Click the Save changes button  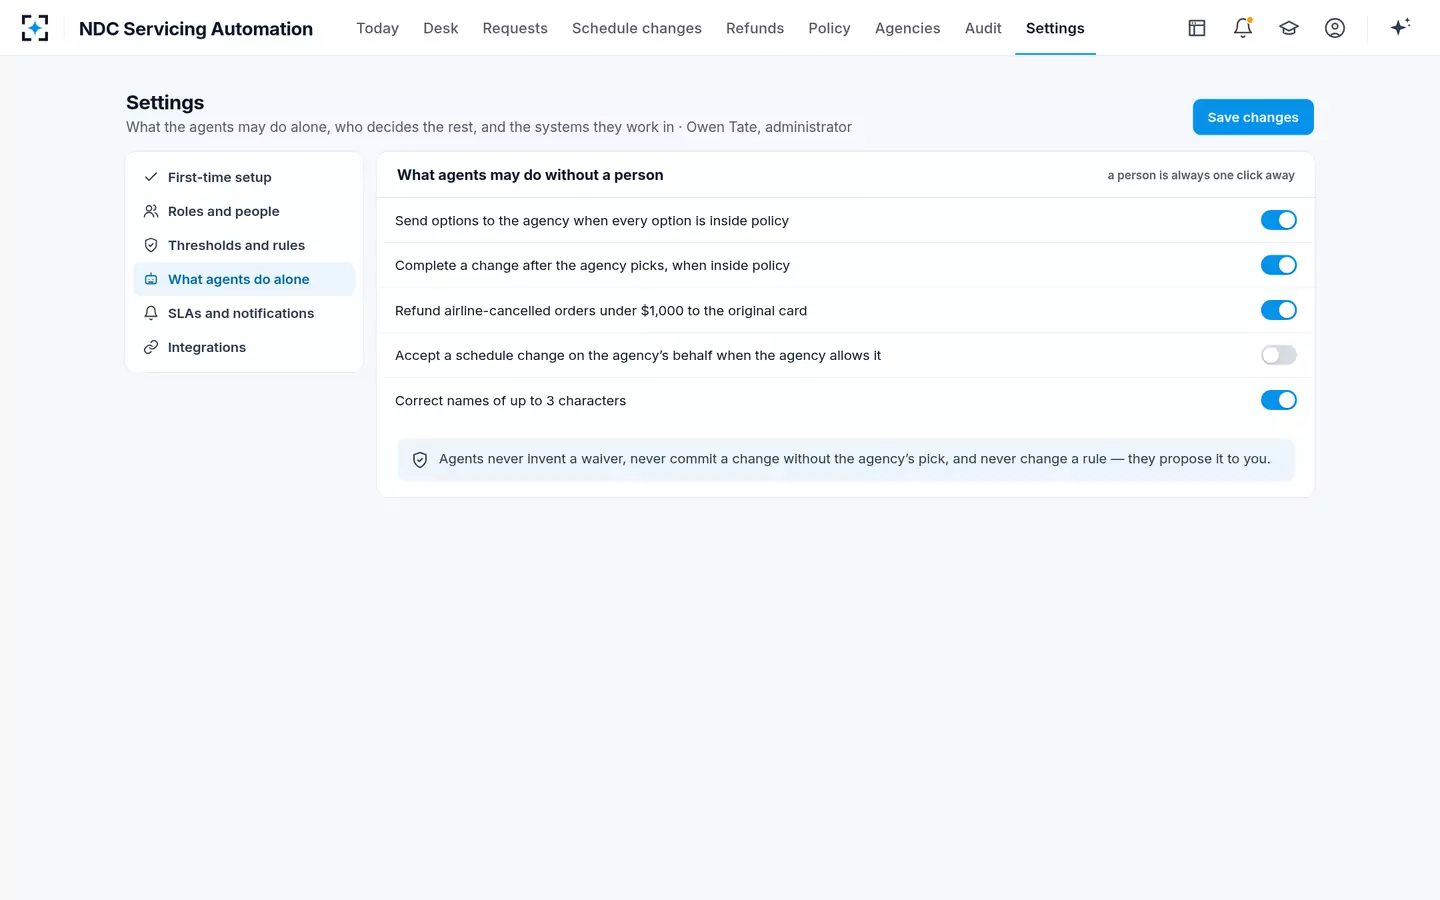click(1253, 117)
